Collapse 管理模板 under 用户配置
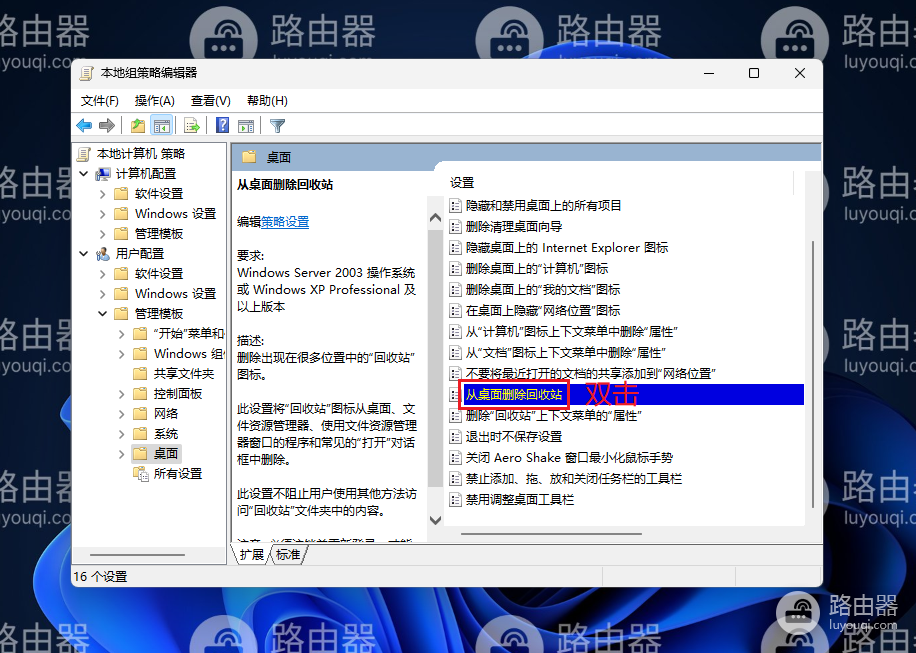The image size is (916, 653). coord(102,314)
